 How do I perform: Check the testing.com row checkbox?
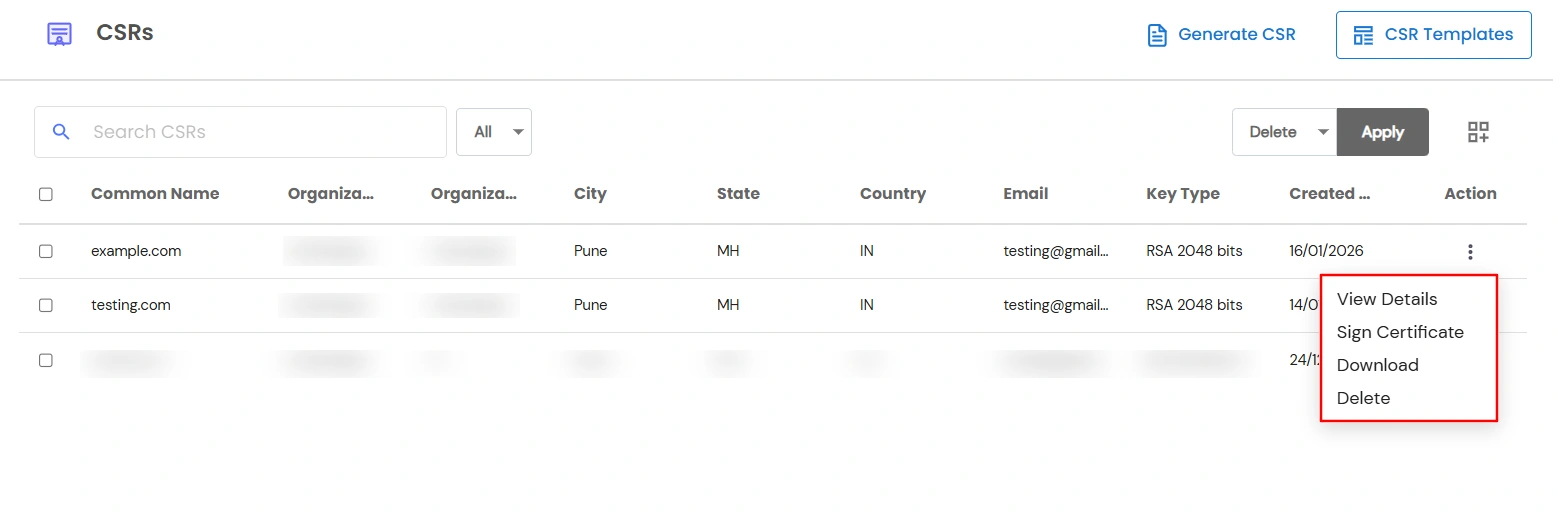click(x=46, y=305)
